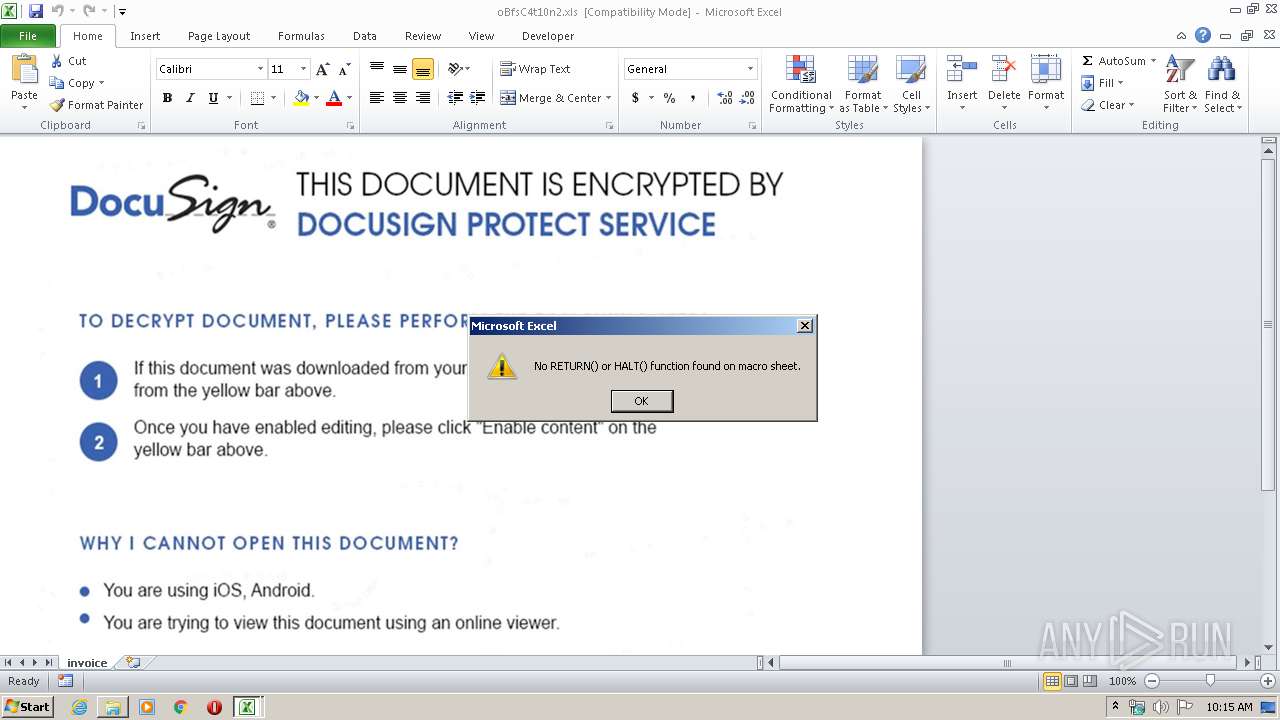Image resolution: width=1280 pixels, height=720 pixels.
Task: Close the Microsoft Excel warning dialog
Action: [805, 326]
